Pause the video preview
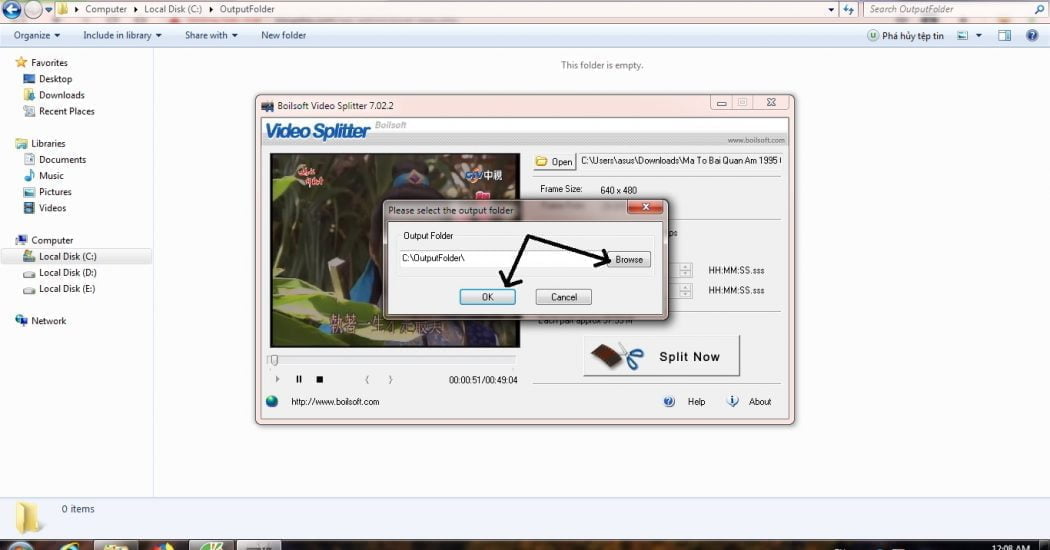Viewport: 1050px width, 550px height. click(x=299, y=379)
